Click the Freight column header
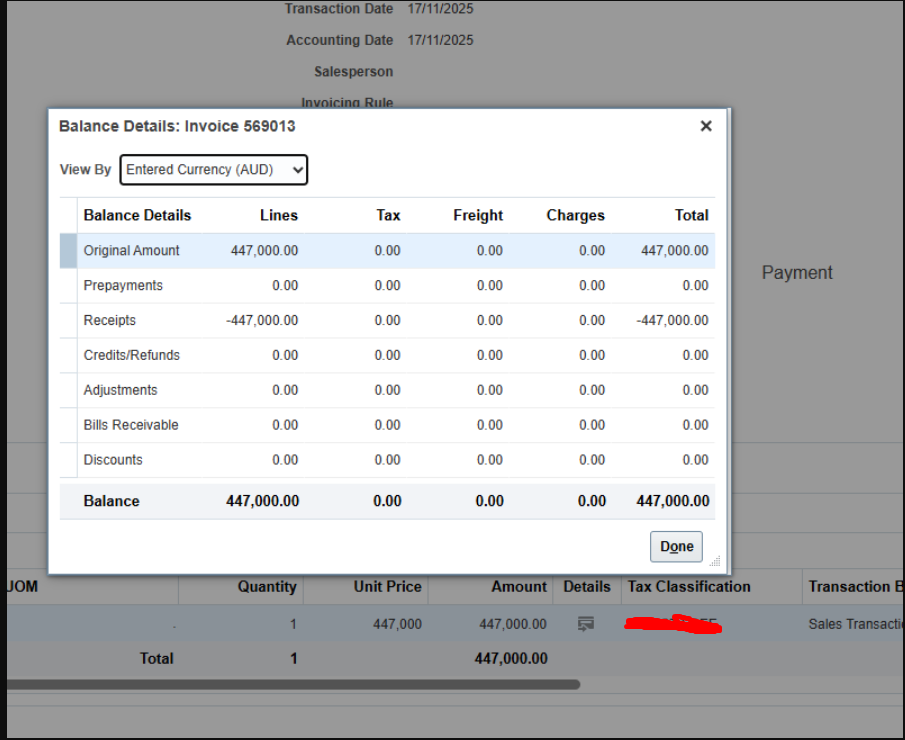Image resolution: width=905 pixels, height=740 pixels. (x=478, y=215)
